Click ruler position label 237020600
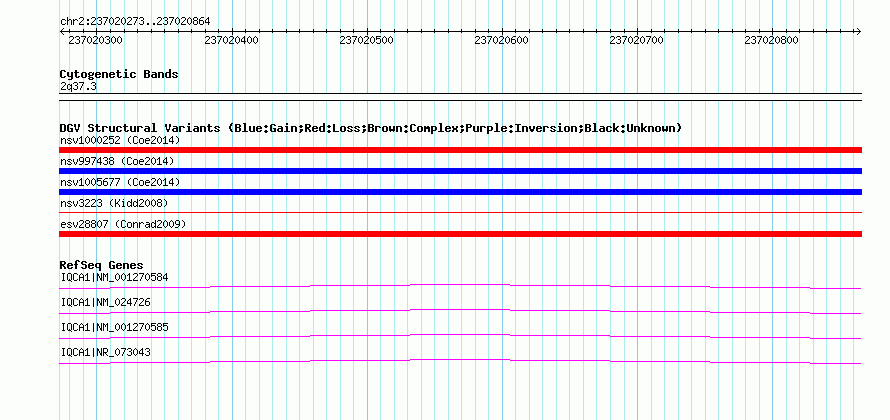 pos(502,40)
